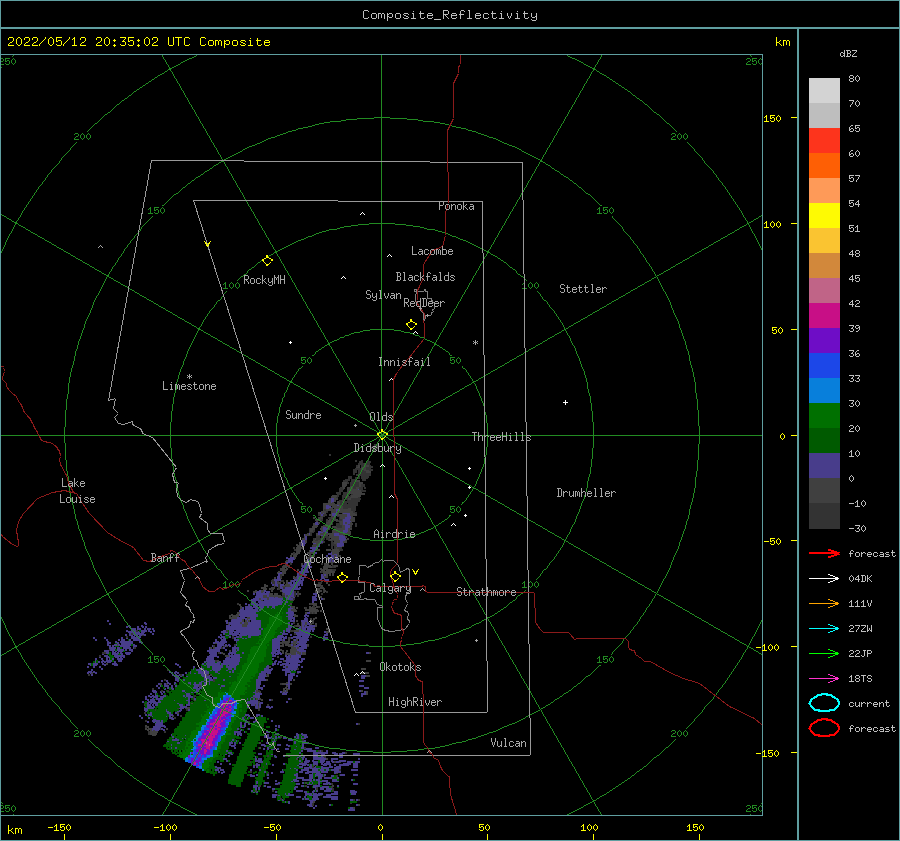This screenshot has width=900, height=841.
Task: Click the yellow diamond marker near RockyMH
Action: pyautogui.click(x=267, y=261)
